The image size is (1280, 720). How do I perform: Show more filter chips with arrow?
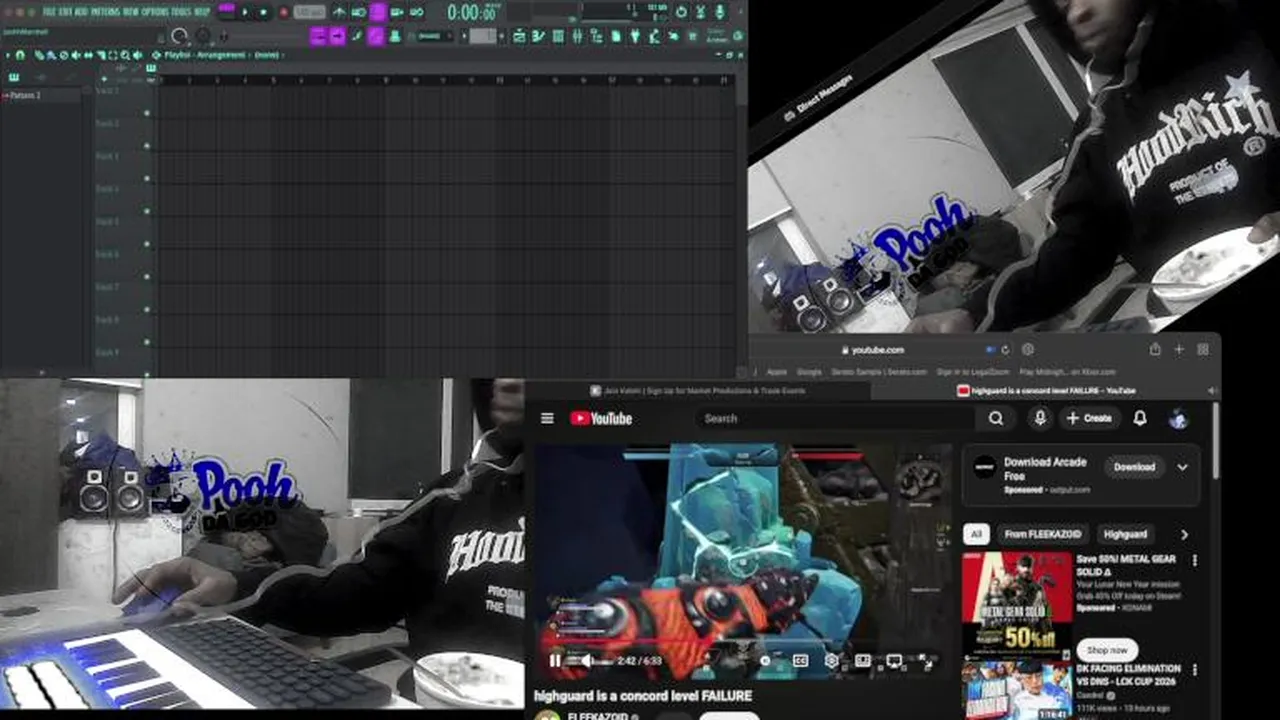click(x=1184, y=534)
